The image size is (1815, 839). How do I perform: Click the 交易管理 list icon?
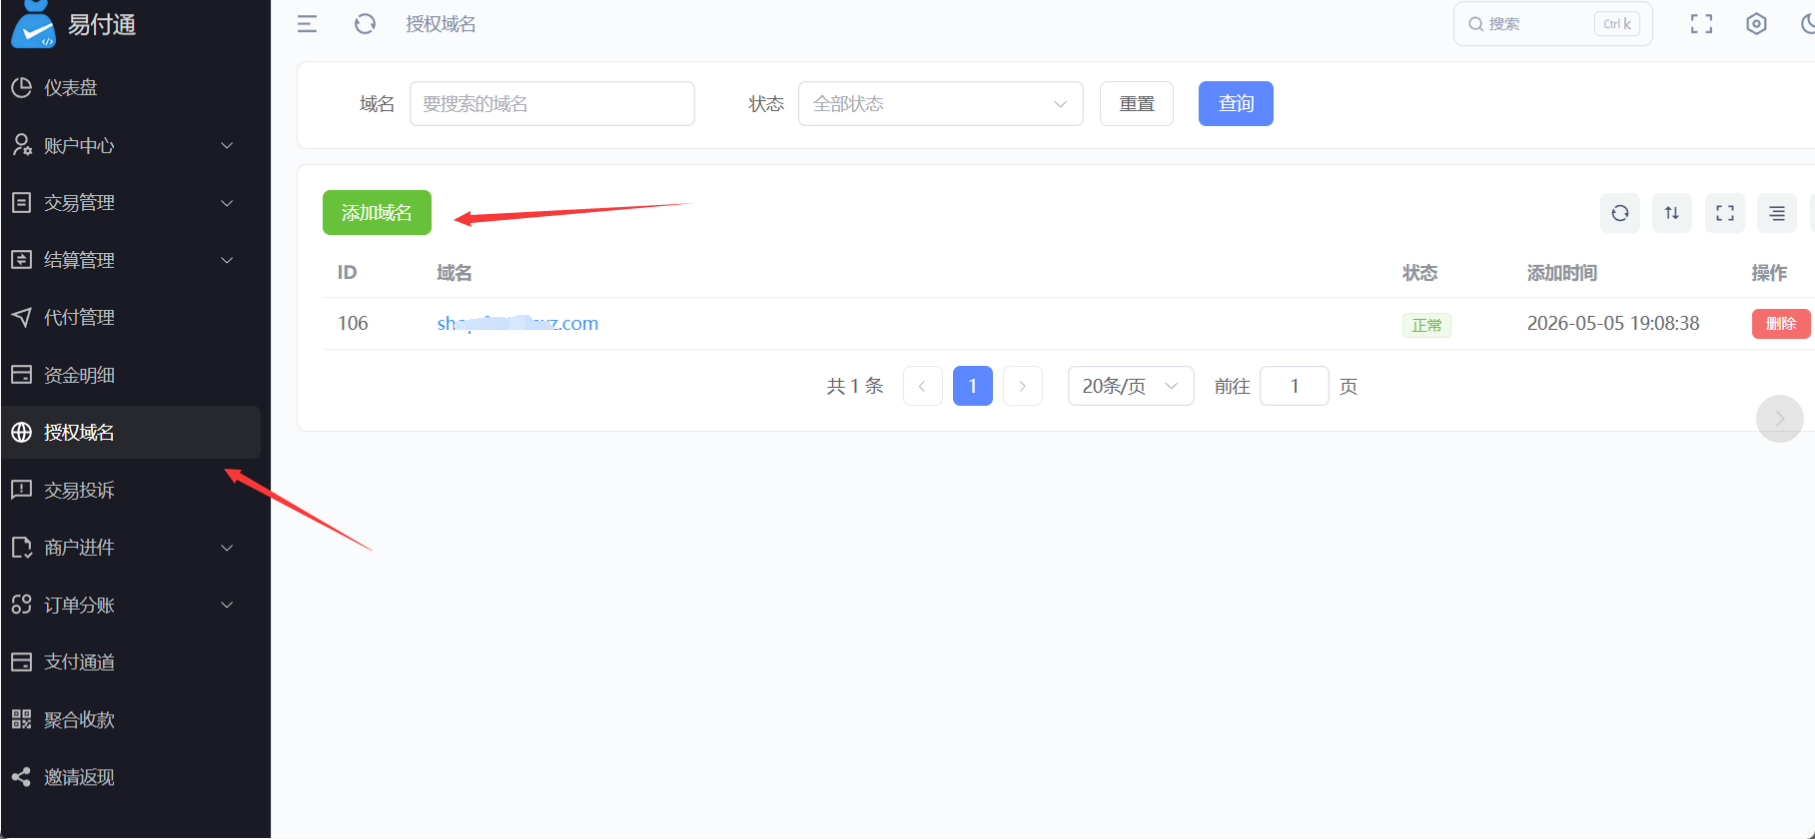point(22,203)
